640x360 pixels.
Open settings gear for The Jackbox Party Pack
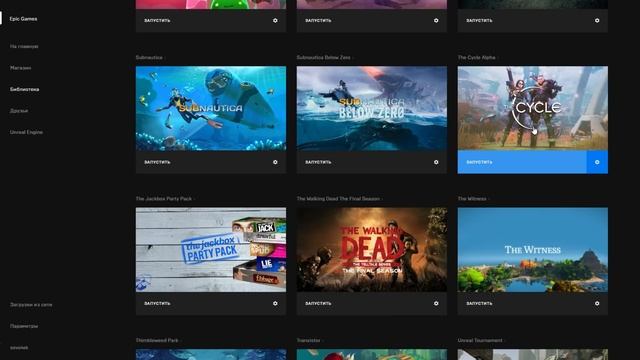click(x=275, y=303)
